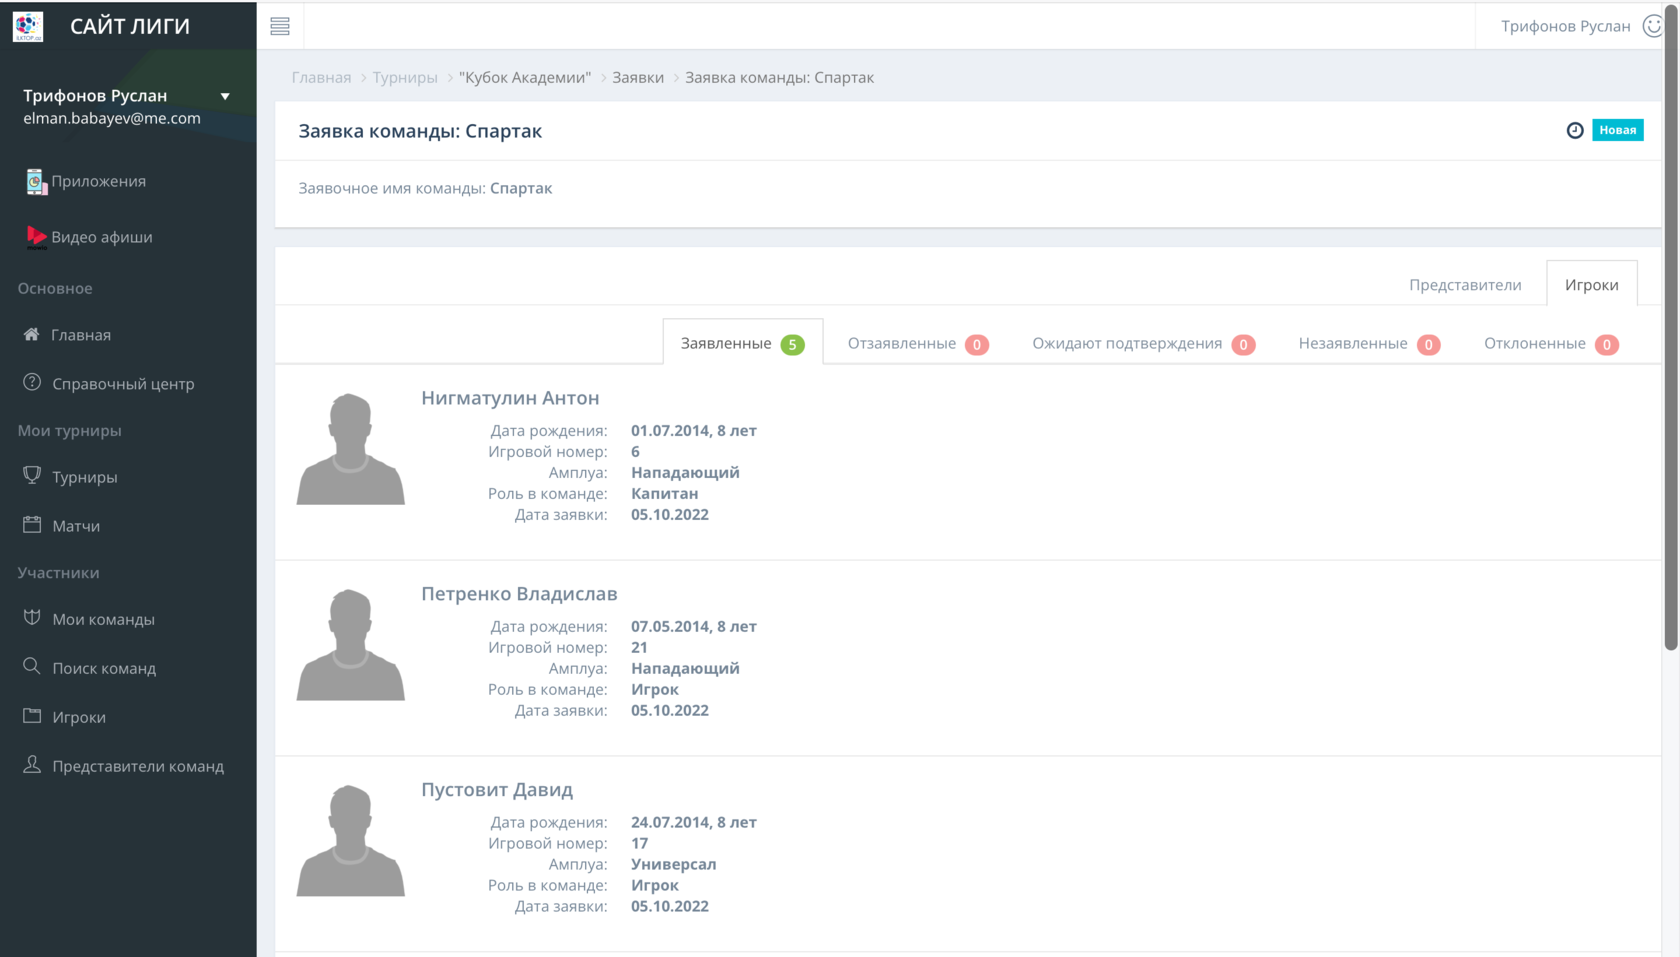Click the Главная breadcrumb link

(321, 77)
